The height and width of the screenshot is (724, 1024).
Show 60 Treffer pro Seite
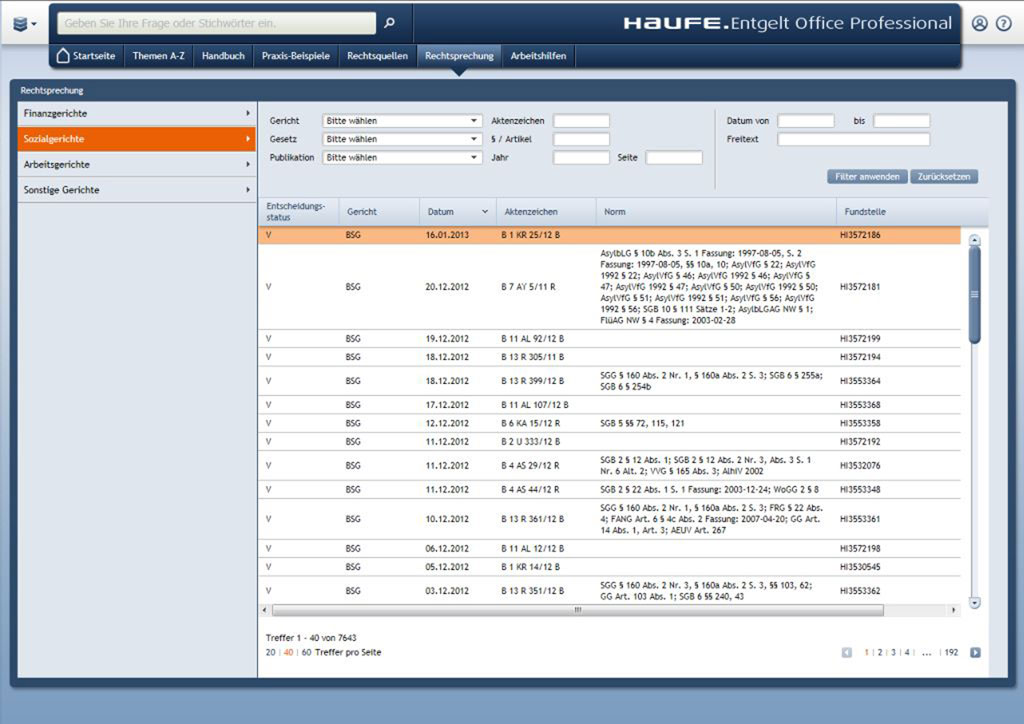tap(306, 652)
